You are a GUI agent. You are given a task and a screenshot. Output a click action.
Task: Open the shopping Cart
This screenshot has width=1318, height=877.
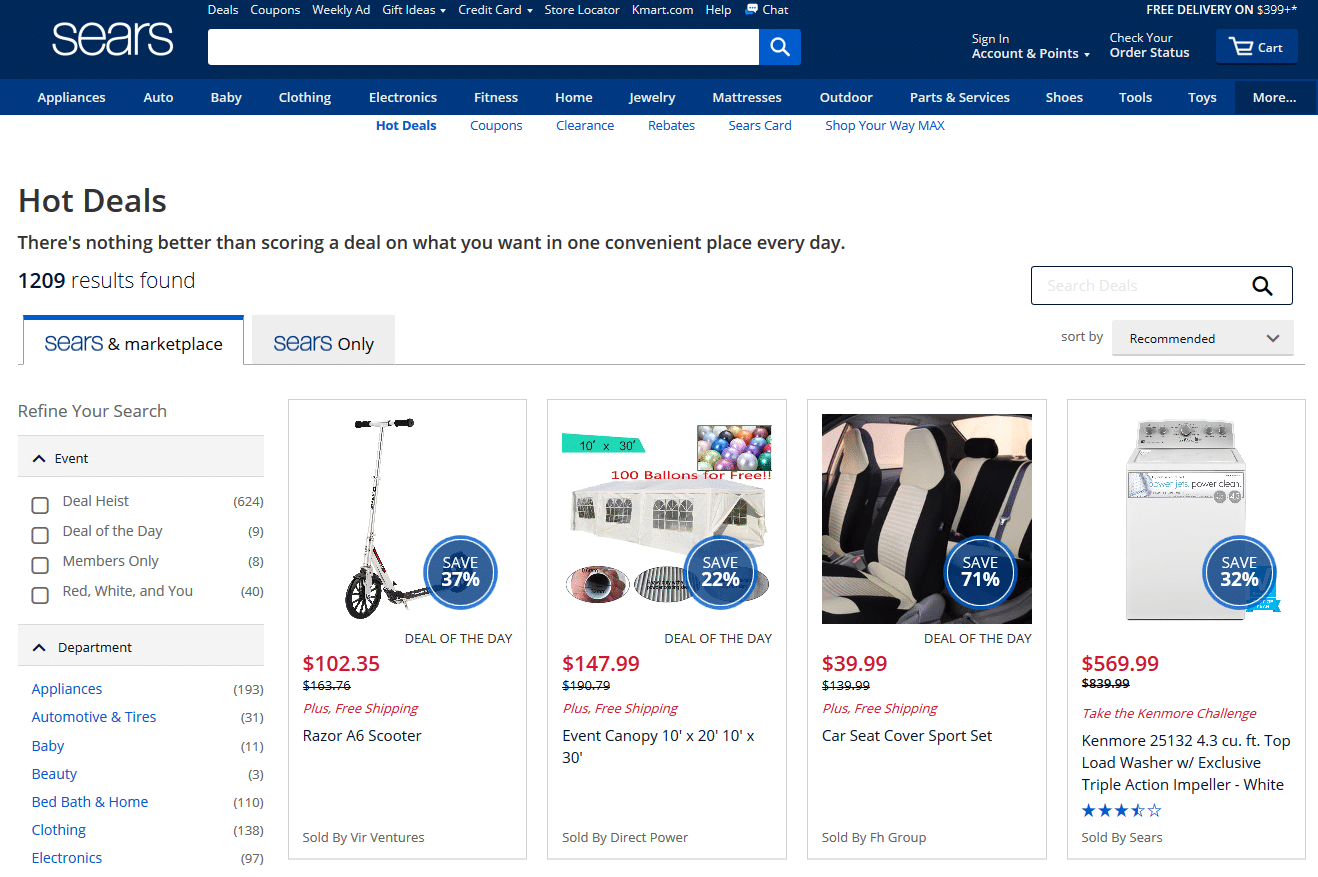pos(1257,47)
